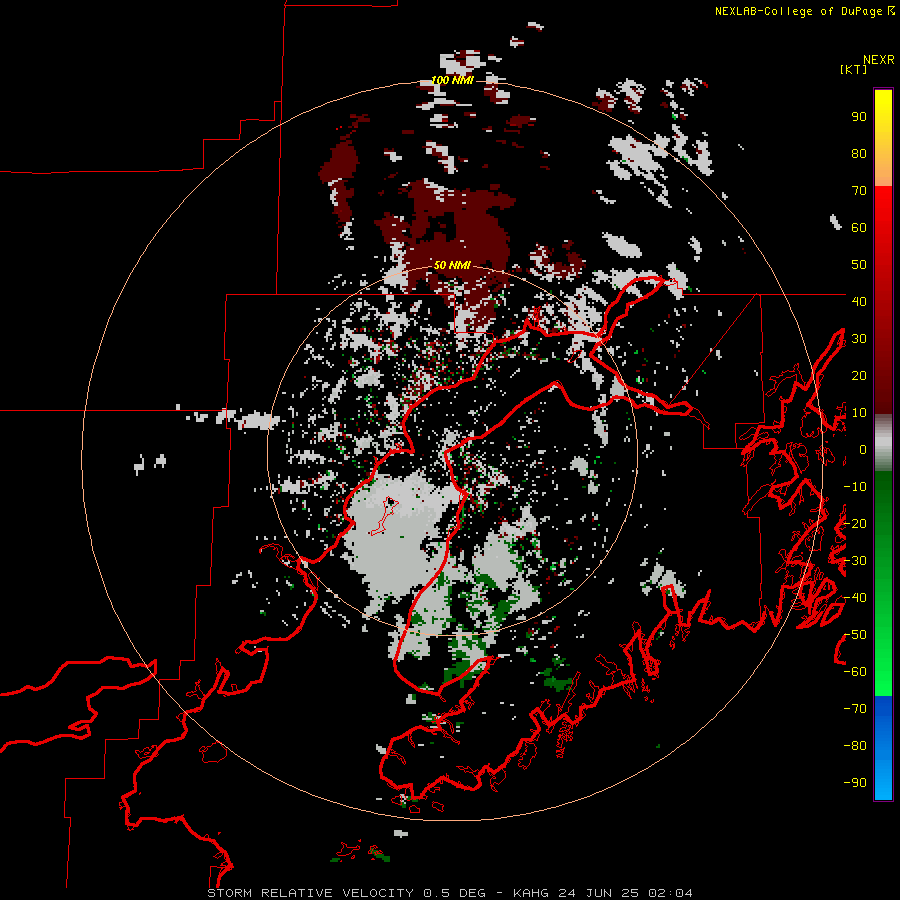Select the 0 knot scale value

[x=863, y=449]
